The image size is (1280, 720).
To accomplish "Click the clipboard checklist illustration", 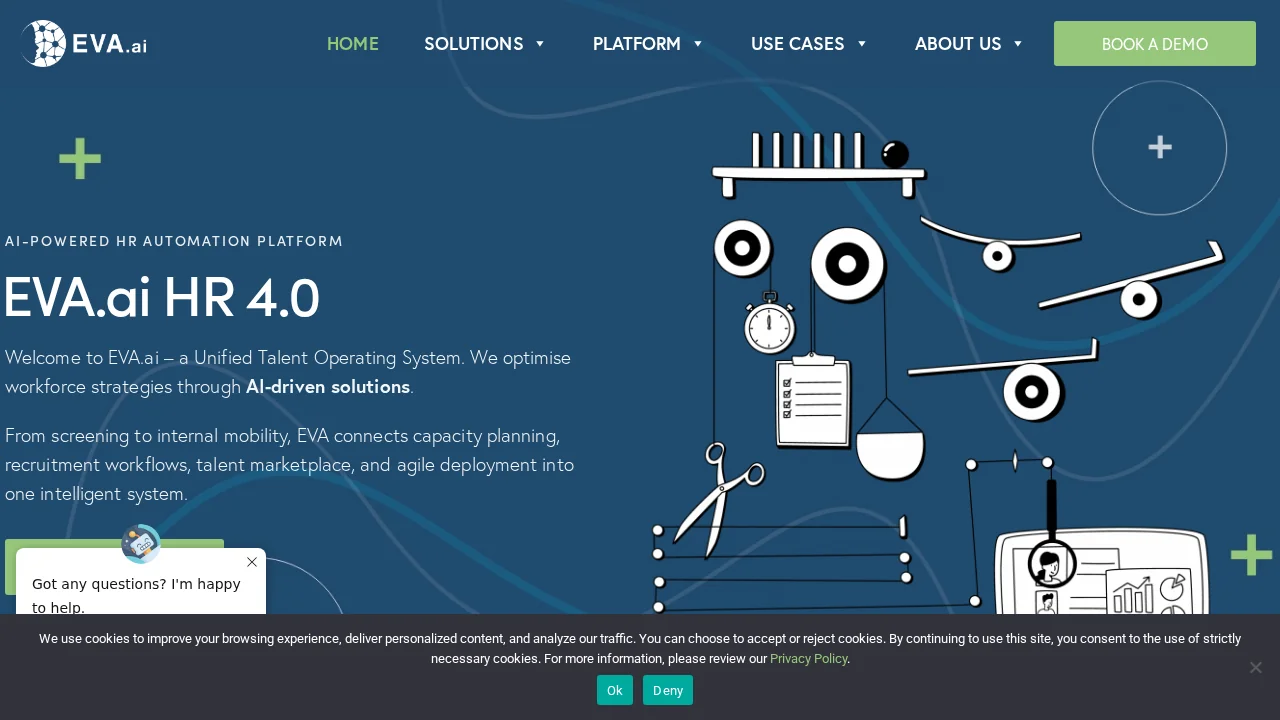I will pyautogui.click(x=813, y=401).
